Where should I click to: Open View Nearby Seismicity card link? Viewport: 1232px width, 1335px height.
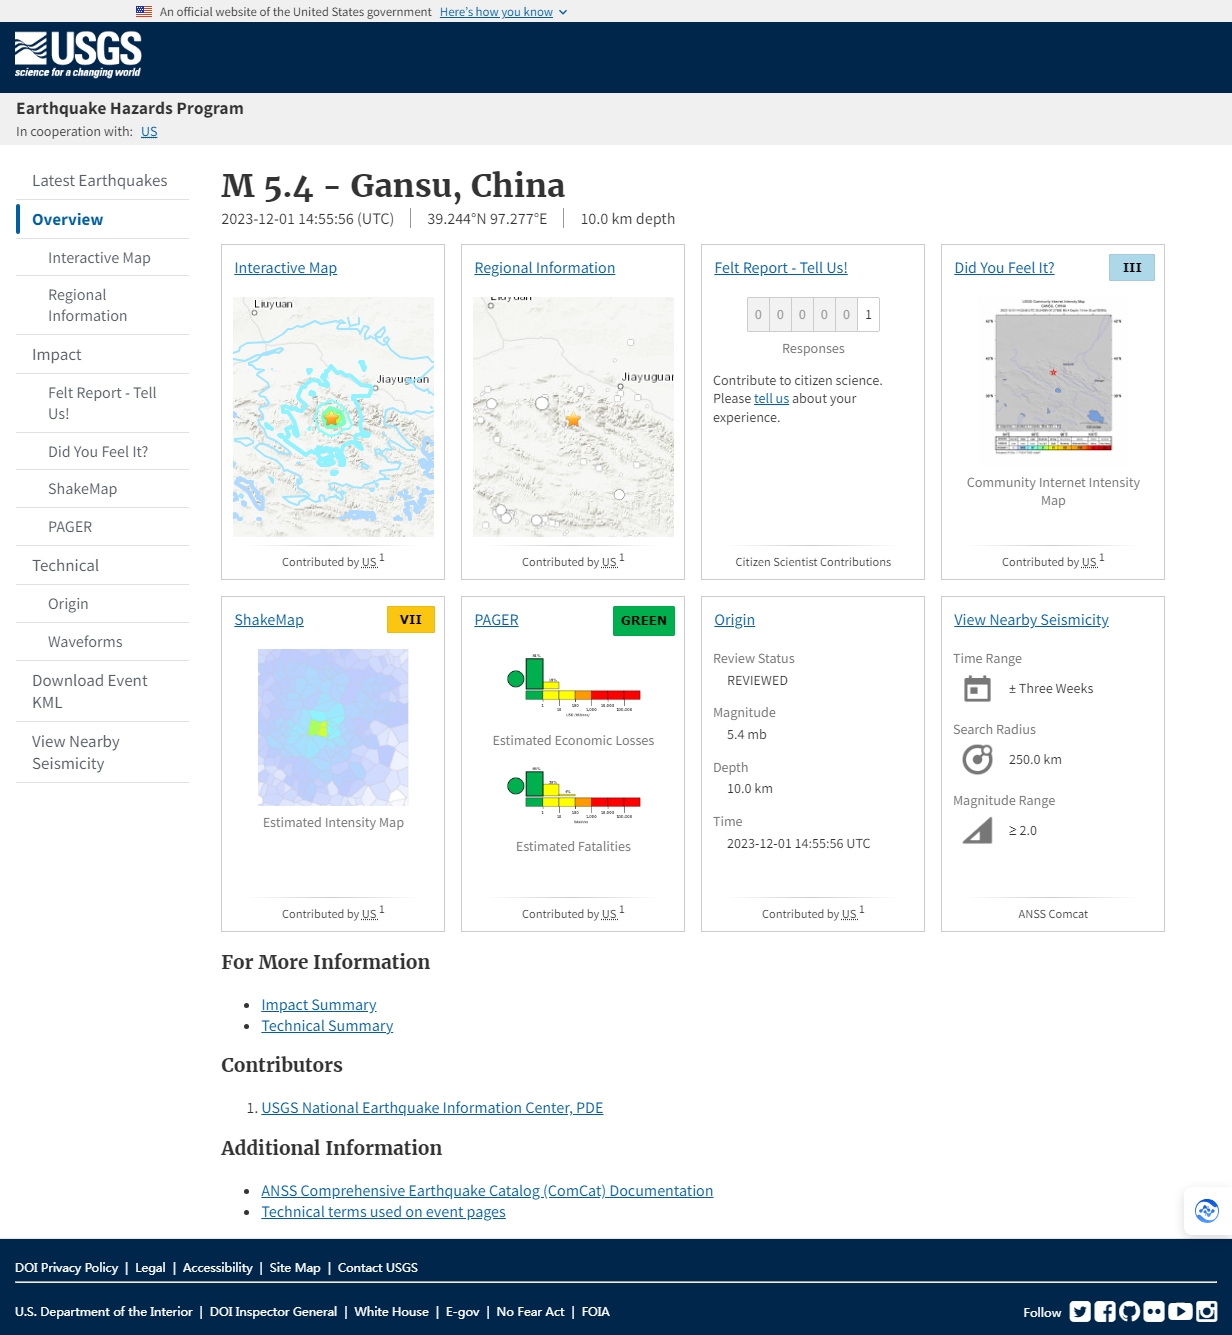(x=1031, y=619)
